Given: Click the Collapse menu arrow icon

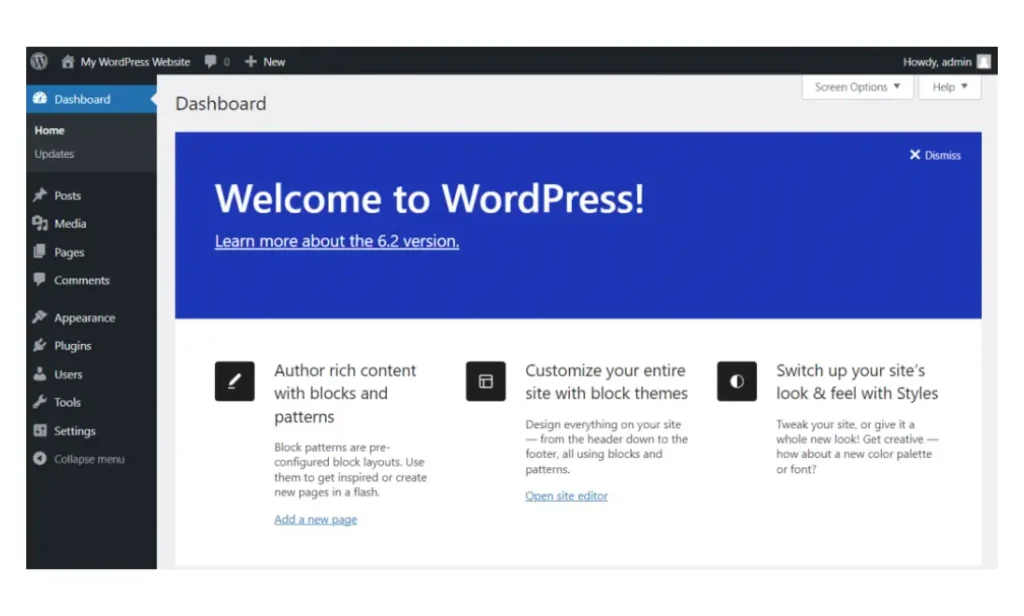Looking at the screenshot, I should [40, 459].
